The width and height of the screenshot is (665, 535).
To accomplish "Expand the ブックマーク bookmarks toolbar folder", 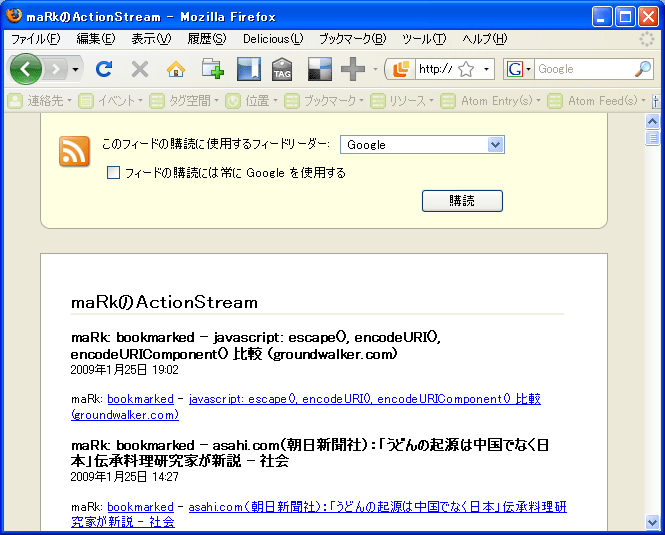I will tap(324, 101).
